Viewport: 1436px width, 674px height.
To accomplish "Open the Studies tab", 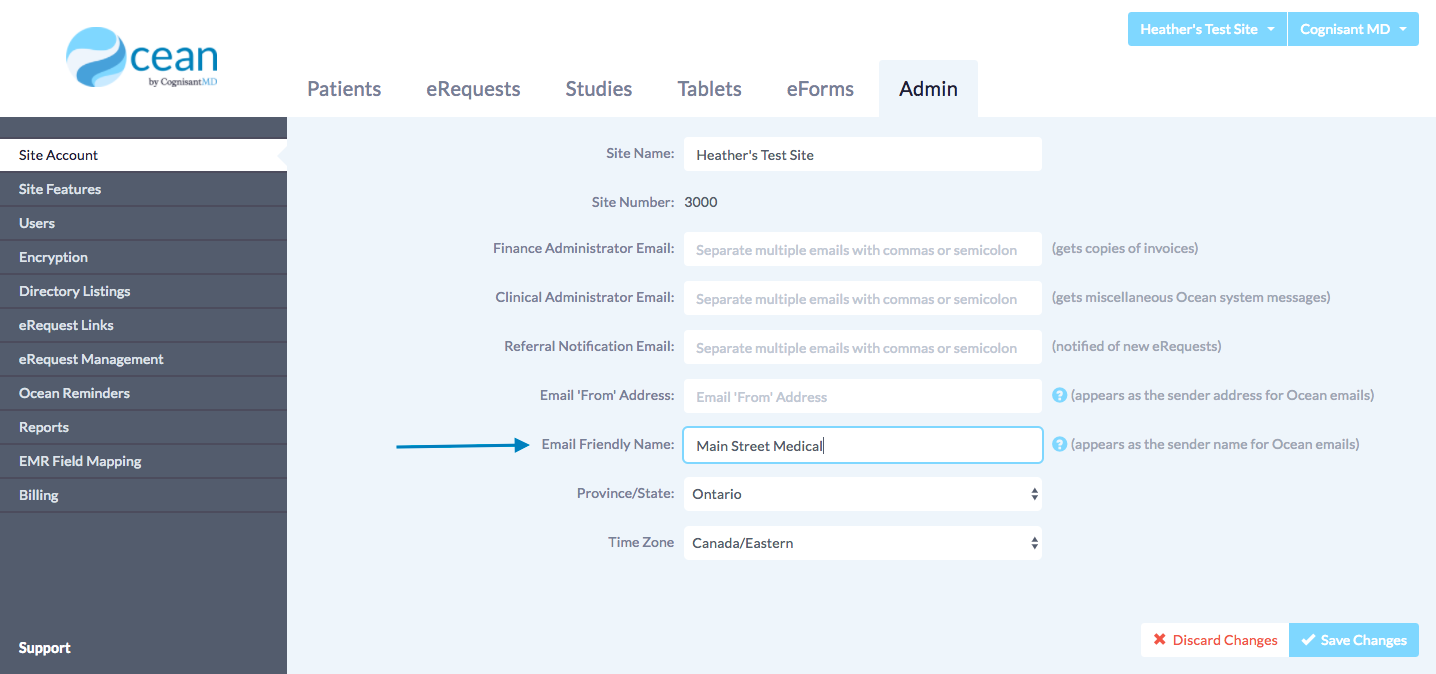I will coord(599,89).
